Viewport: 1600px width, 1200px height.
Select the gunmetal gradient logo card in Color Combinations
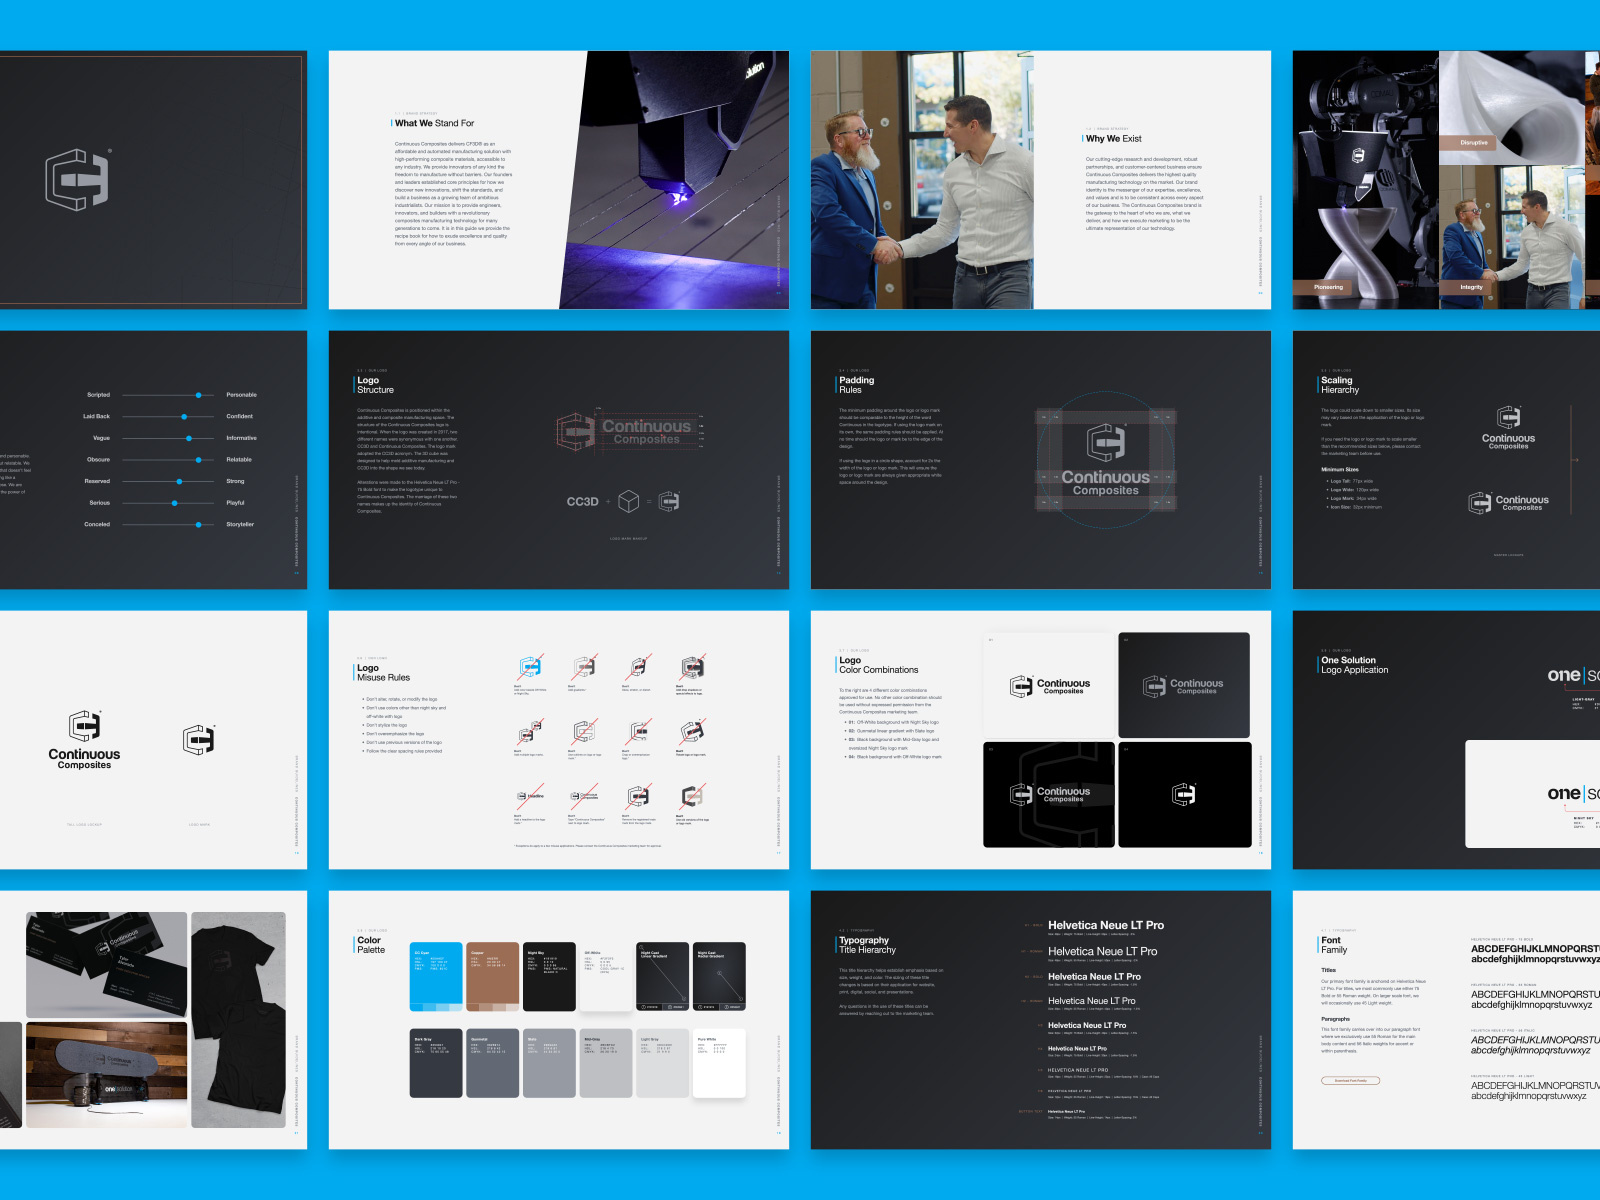click(x=1184, y=685)
